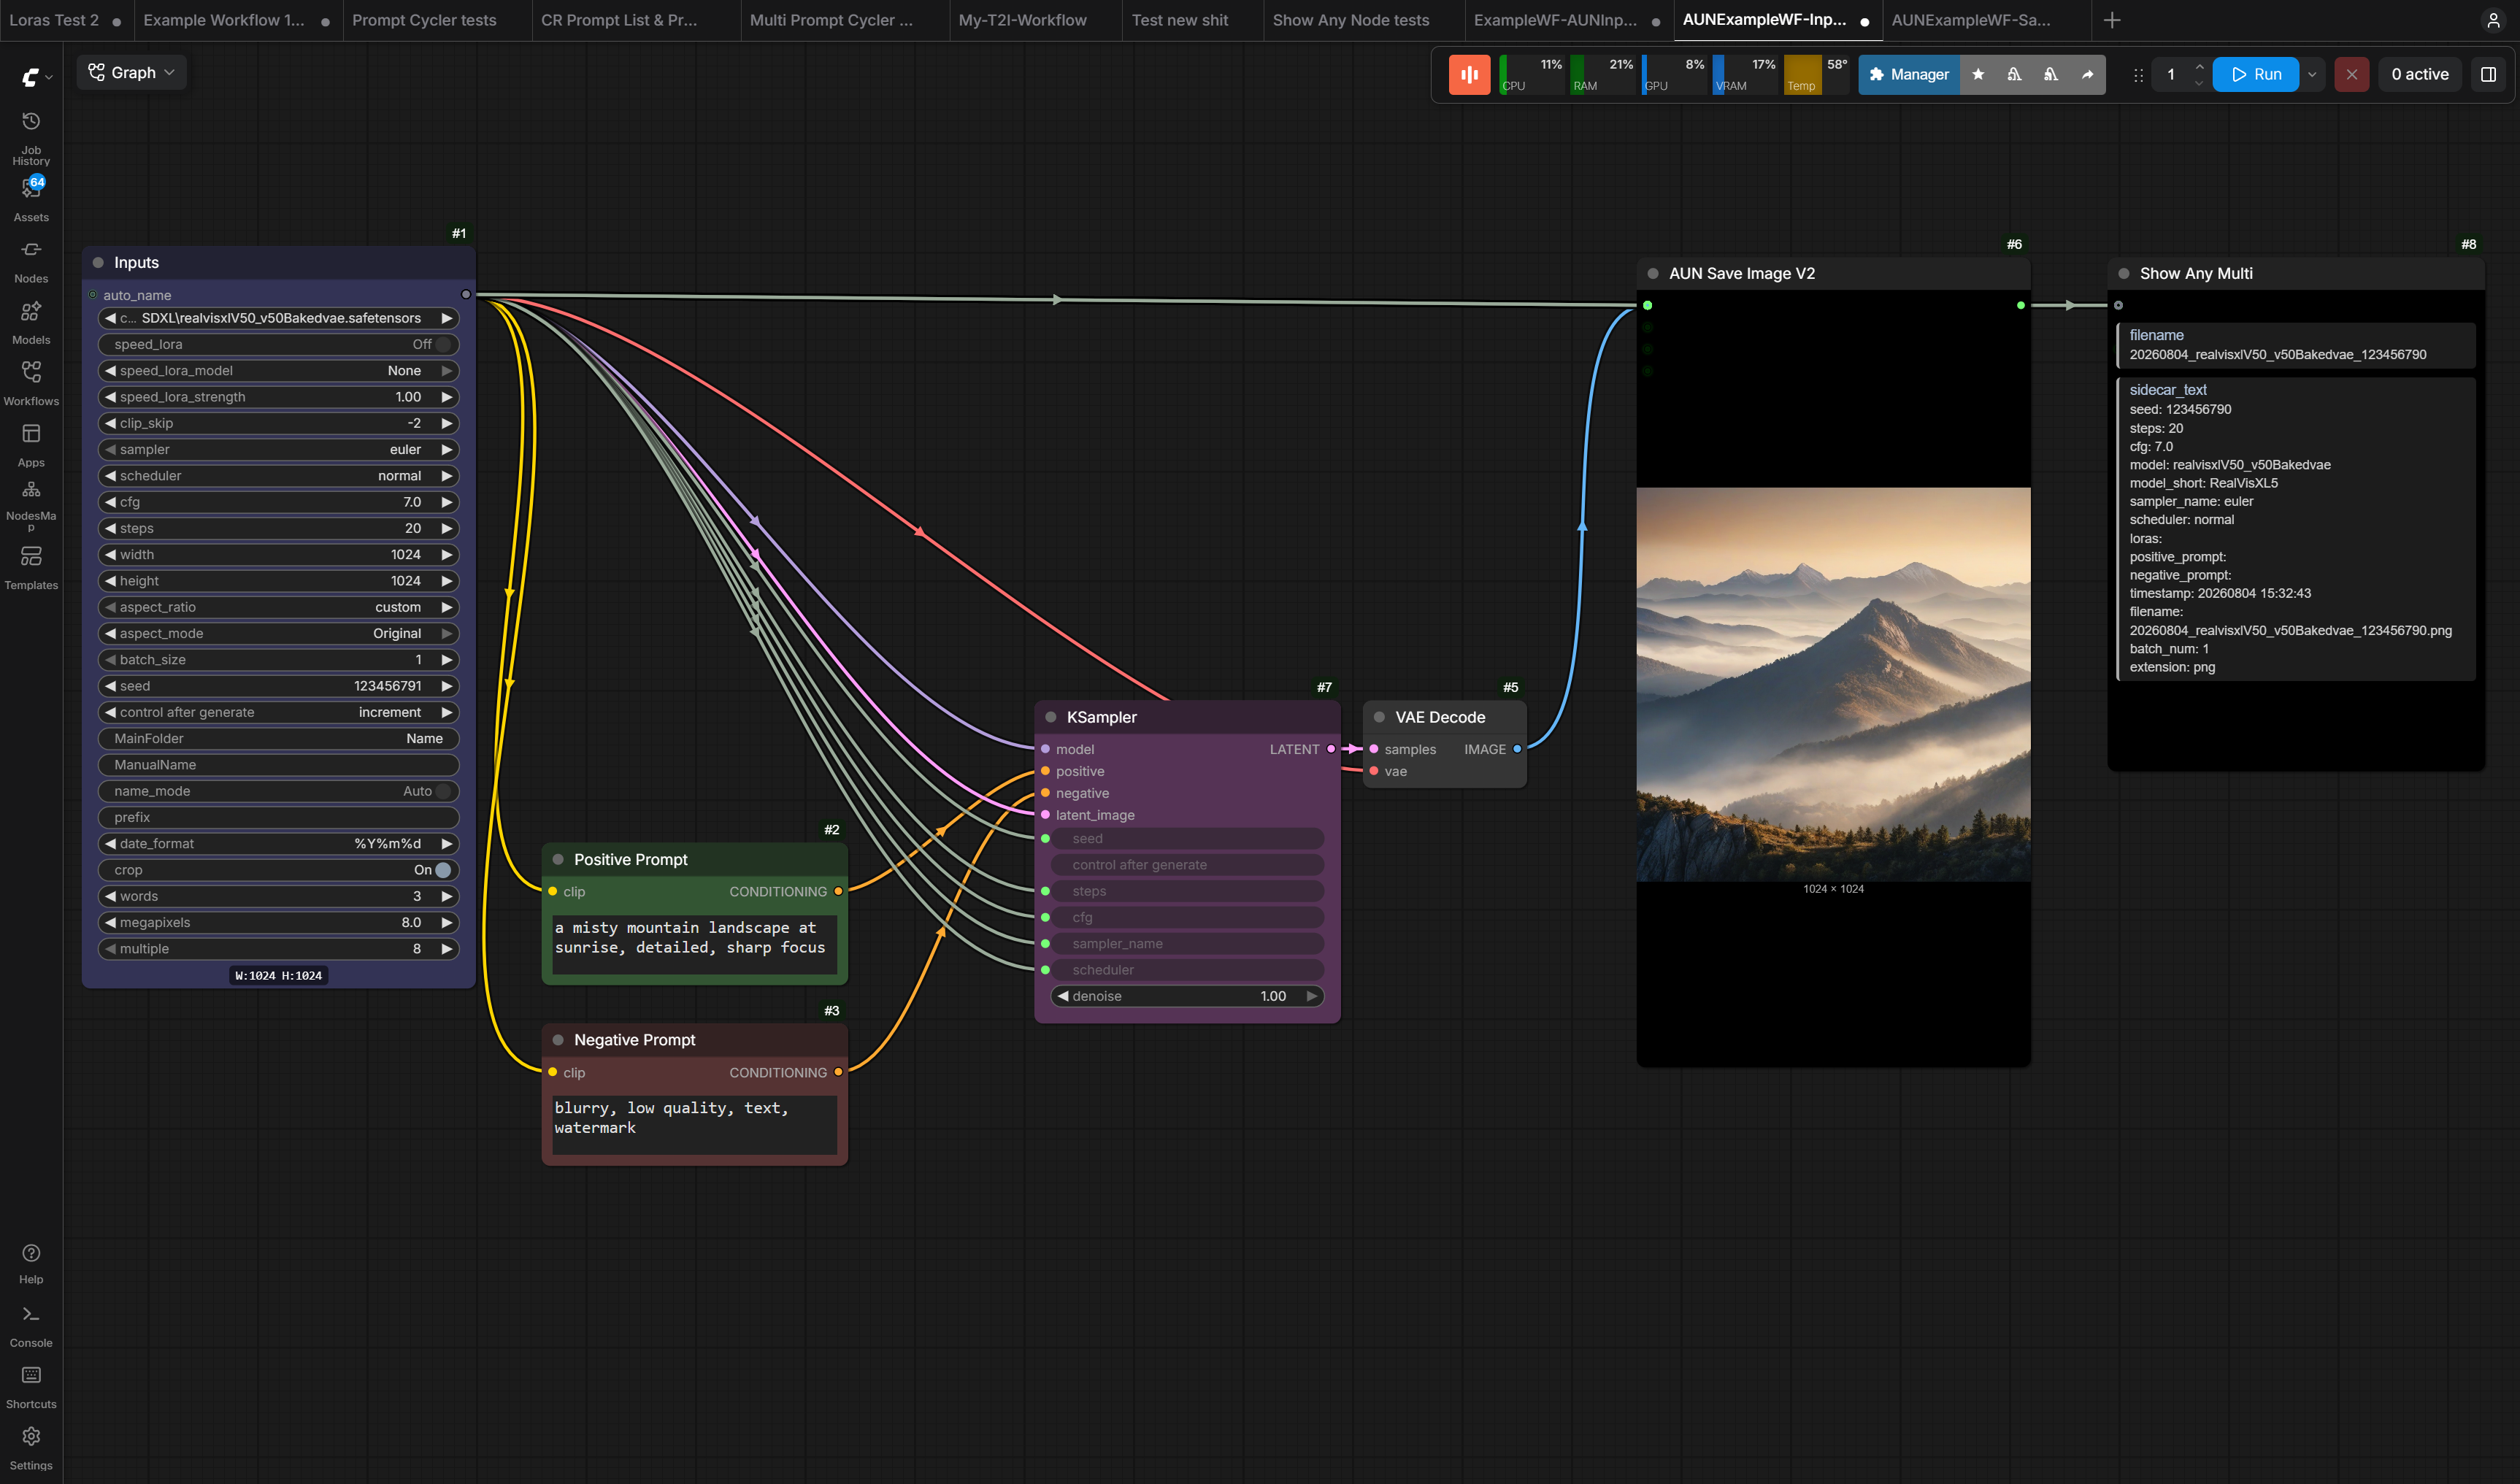The width and height of the screenshot is (2520, 1484).
Task: Click the ComfyUI logo menu
Action: click(31, 76)
